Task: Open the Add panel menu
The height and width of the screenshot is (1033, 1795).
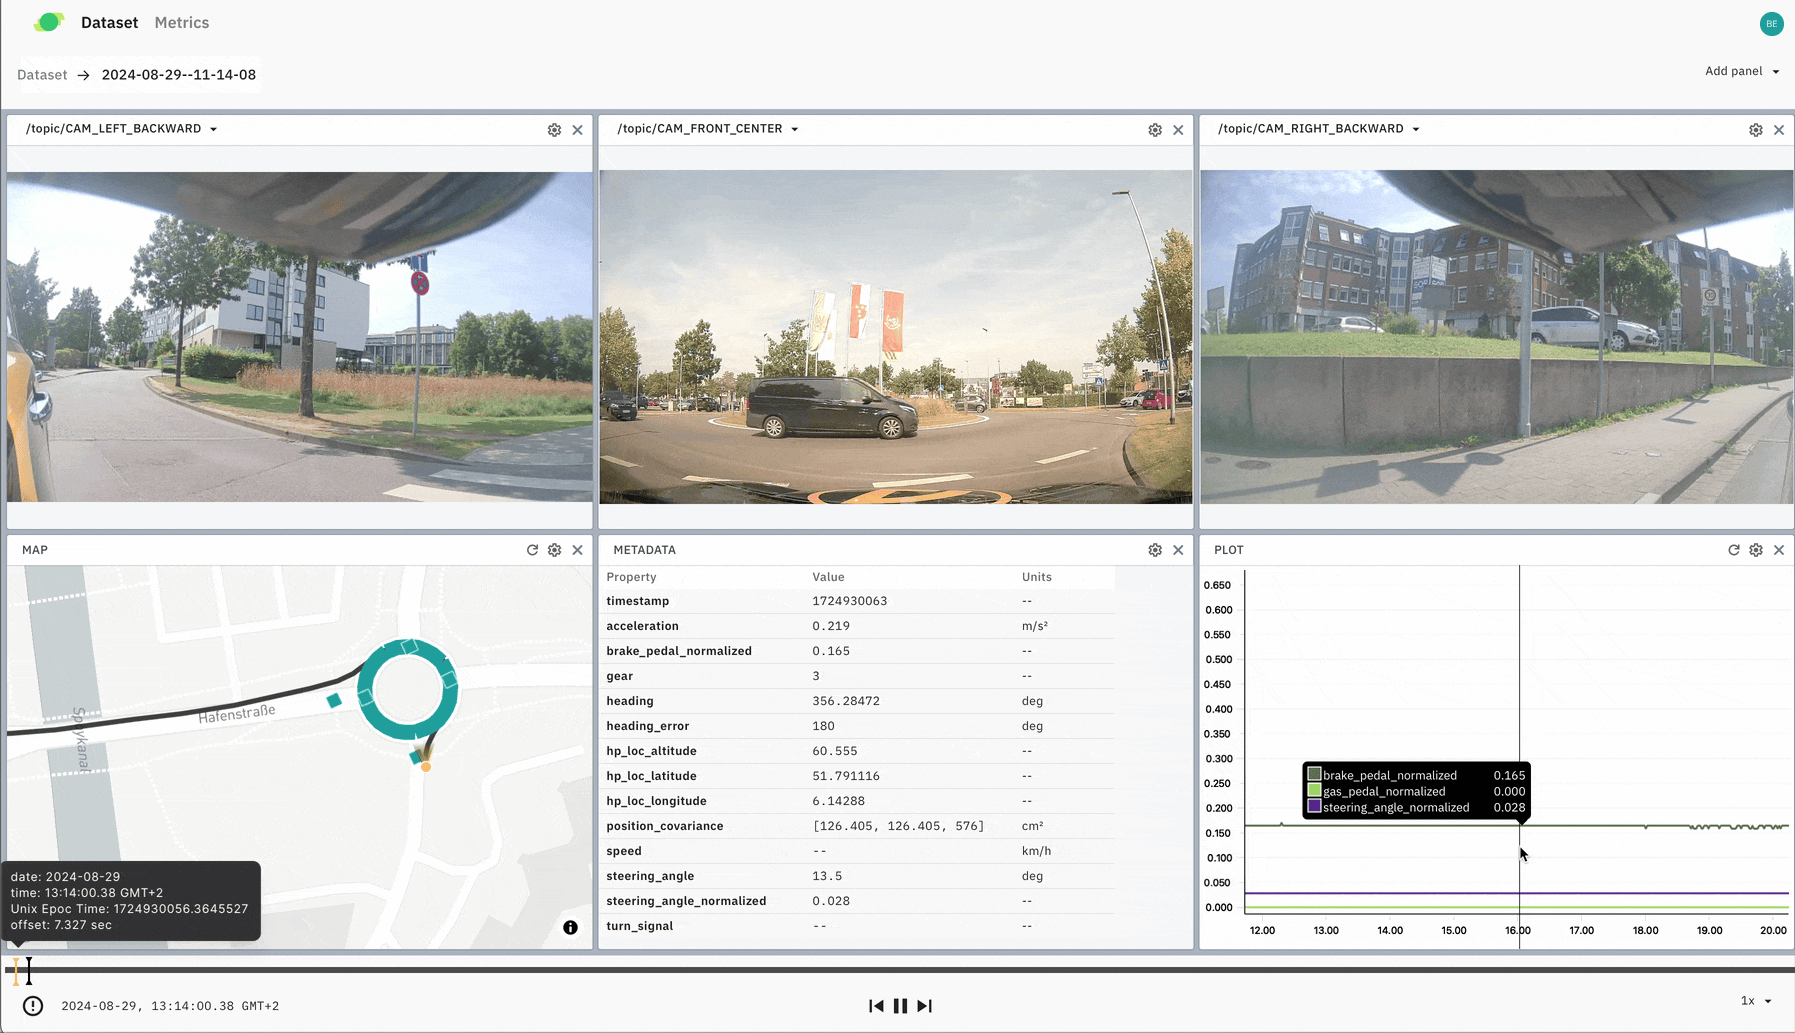Action: 1741,71
